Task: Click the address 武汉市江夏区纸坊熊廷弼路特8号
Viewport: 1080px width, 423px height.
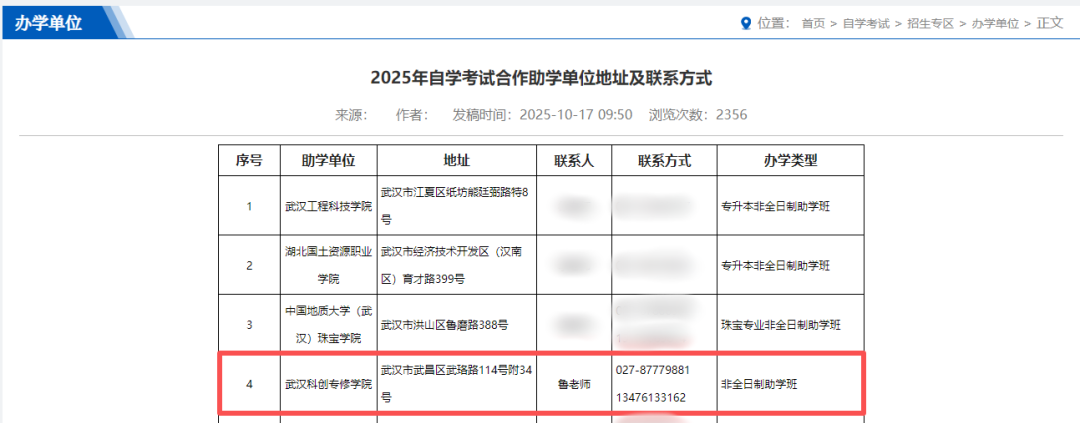Action: [x=455, y=206]
